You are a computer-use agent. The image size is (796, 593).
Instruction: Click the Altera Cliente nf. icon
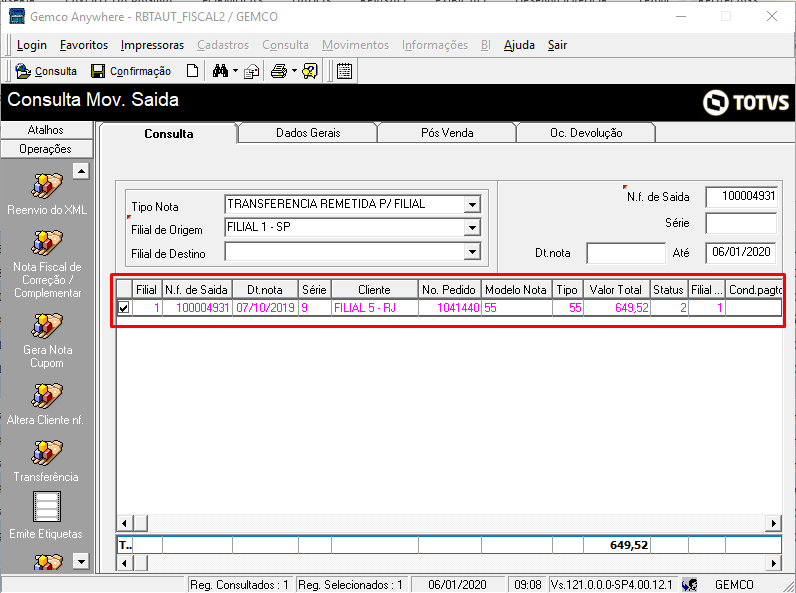[x=47, y=397]
